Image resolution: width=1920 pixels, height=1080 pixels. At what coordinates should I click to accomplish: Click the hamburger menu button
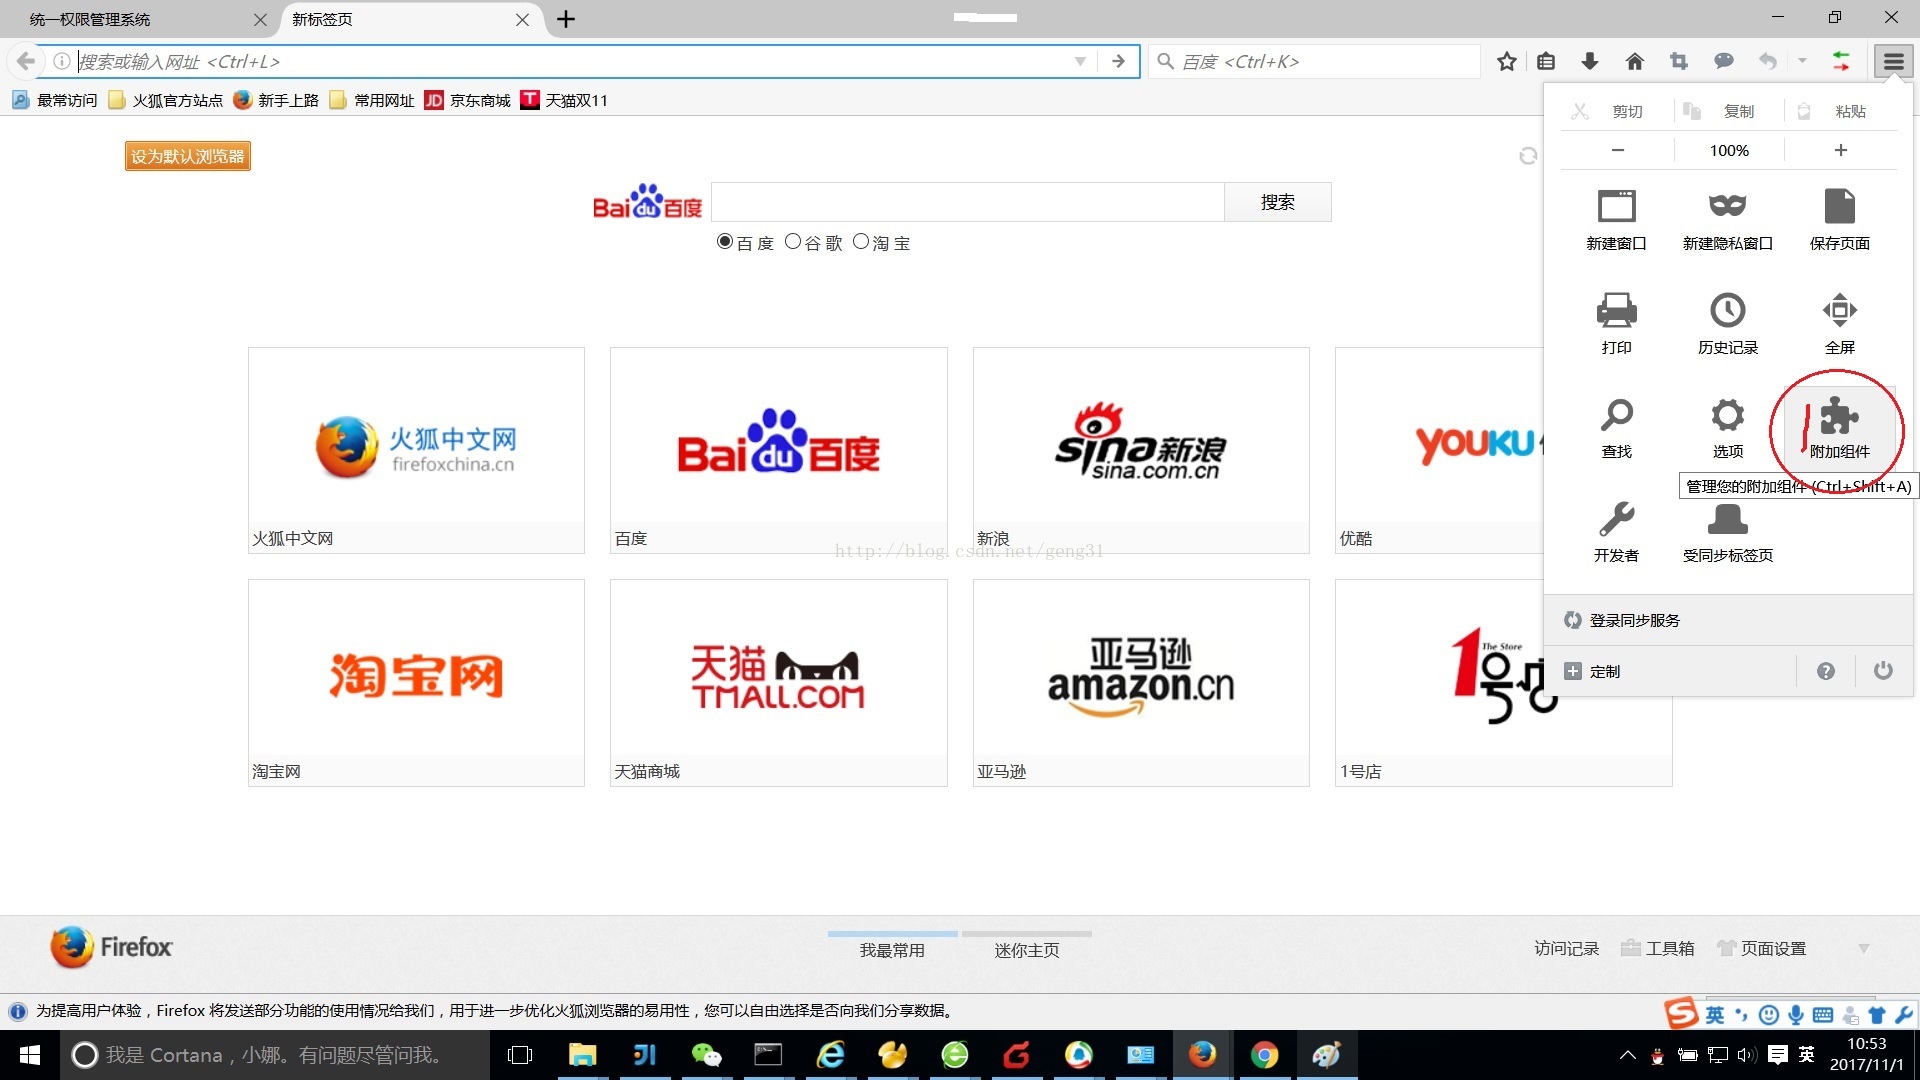(1893, 62)
